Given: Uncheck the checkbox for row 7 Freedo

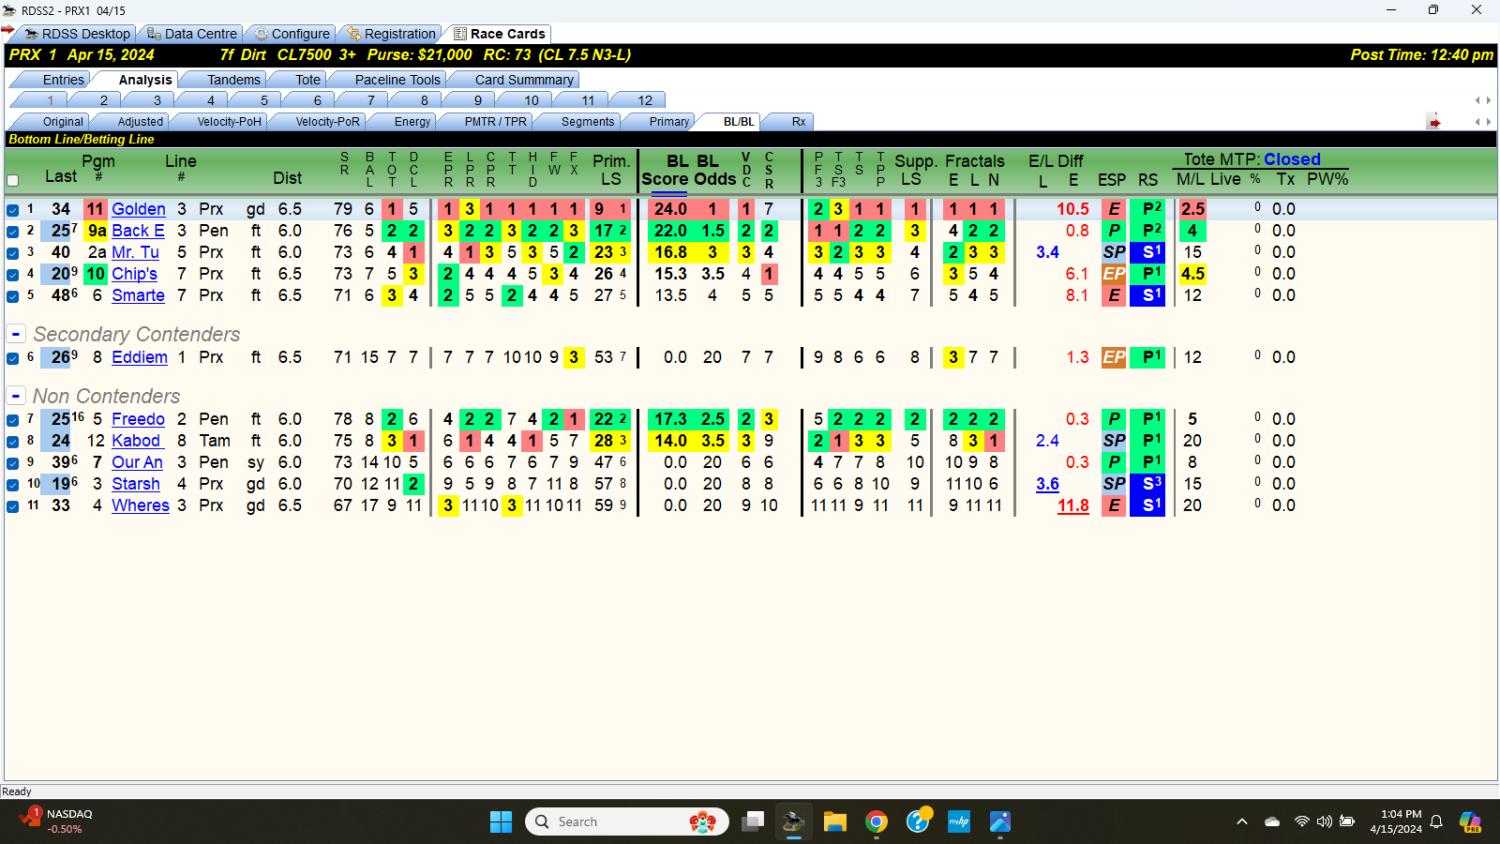Looking at the screenshot, I should click(13, 420).
